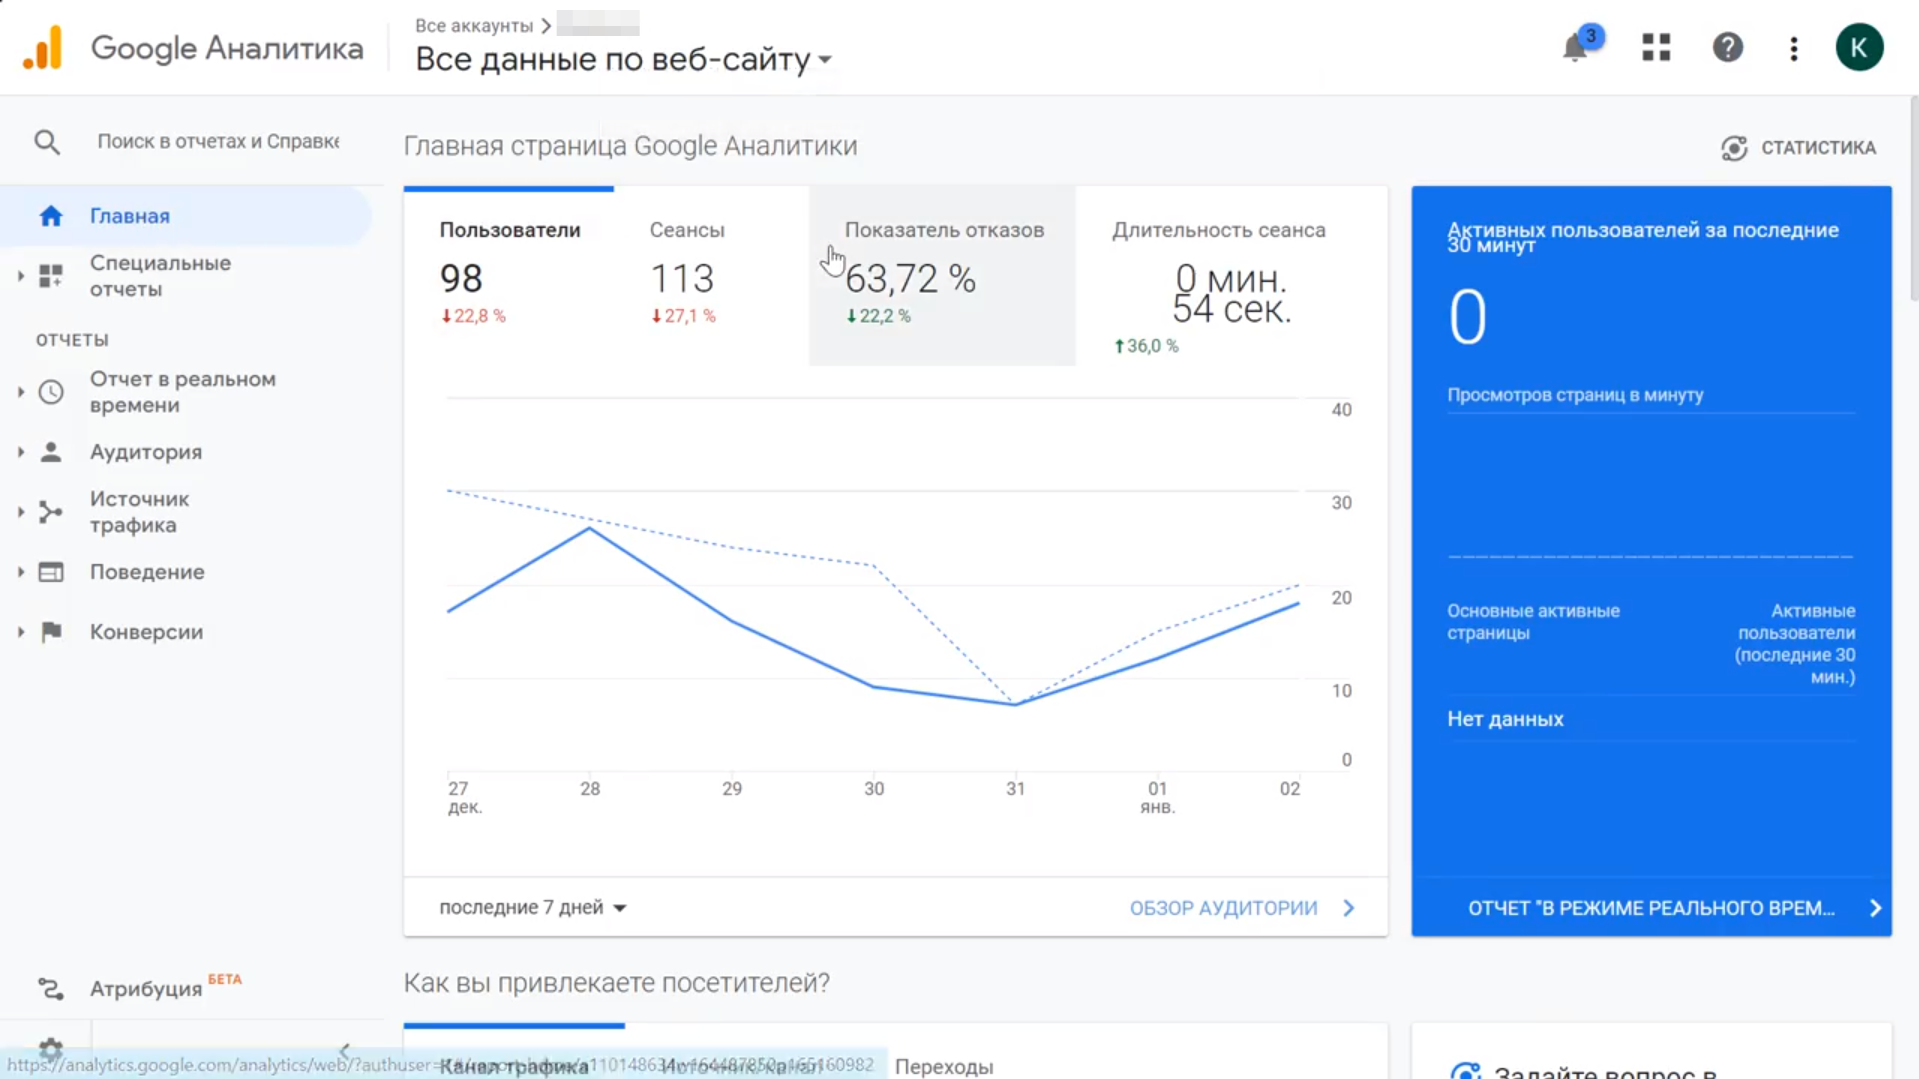Image resolution: width=1919 pixels, height=1079 pixels.
Task: Click the account avatar K
Action: [x=1859, y=47]
